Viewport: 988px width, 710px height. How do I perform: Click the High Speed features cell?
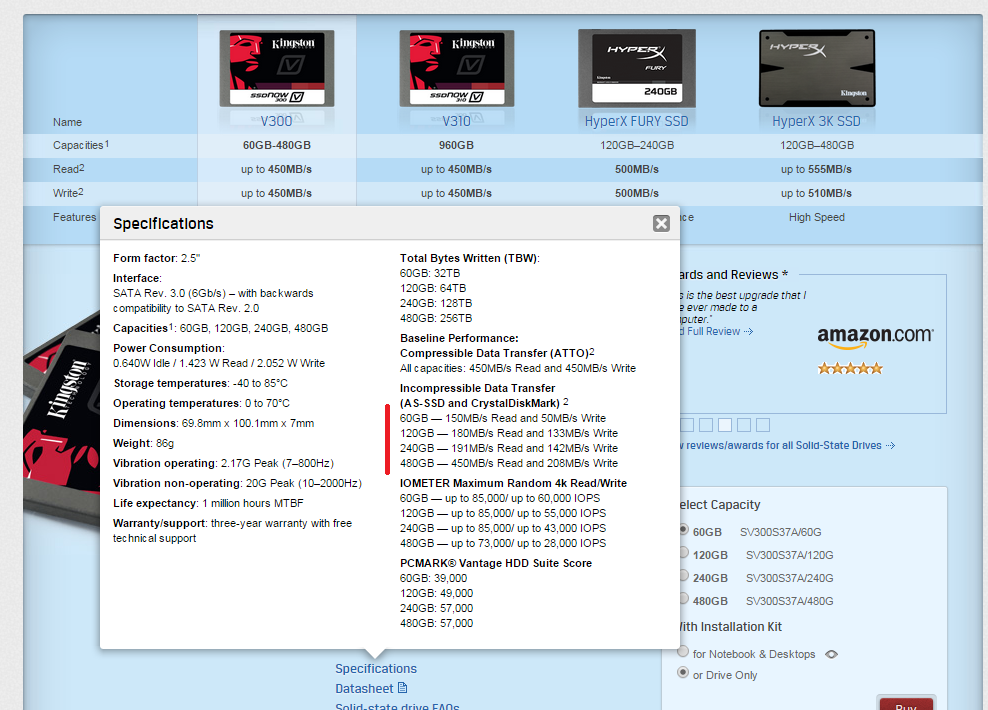click(817, 217)
